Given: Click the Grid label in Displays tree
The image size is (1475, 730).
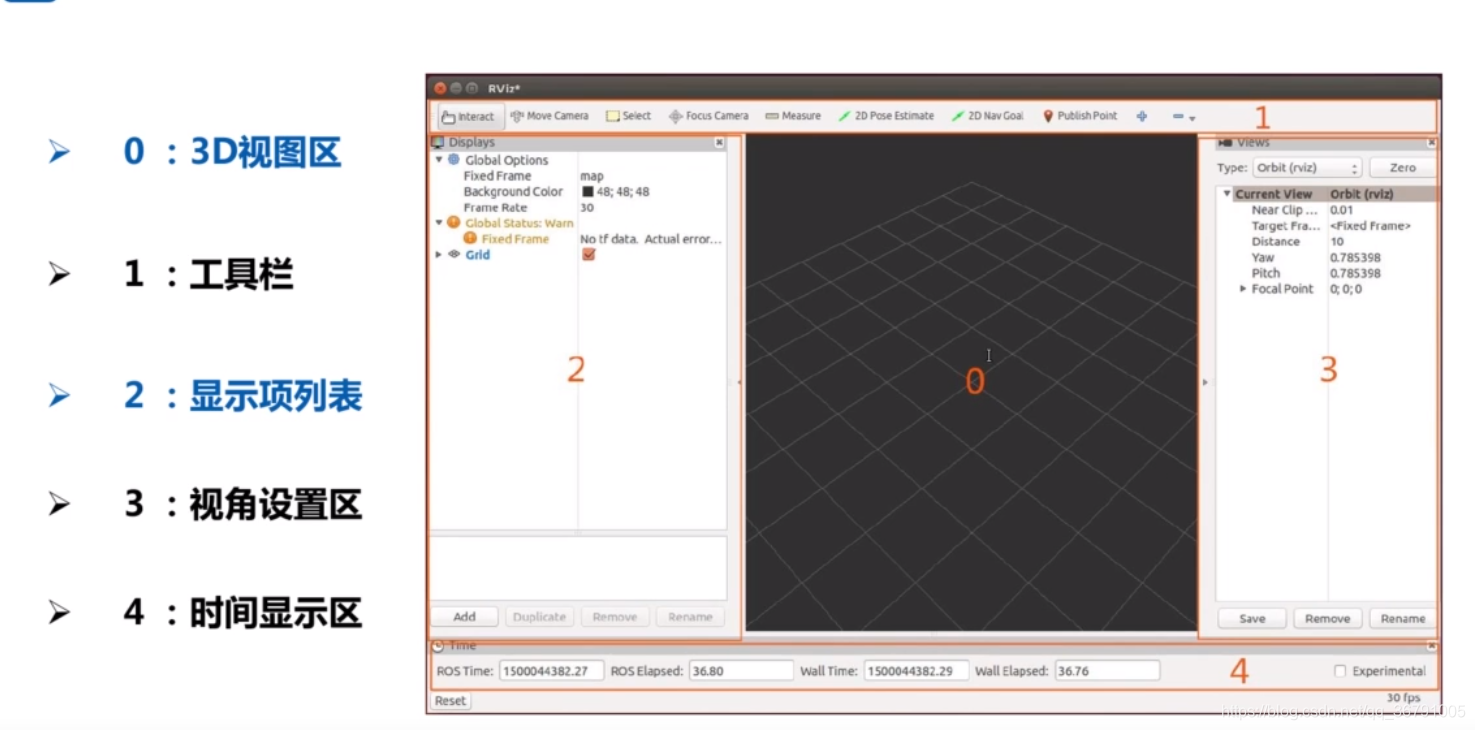Looking at the screenshot, I should [477, 255].
